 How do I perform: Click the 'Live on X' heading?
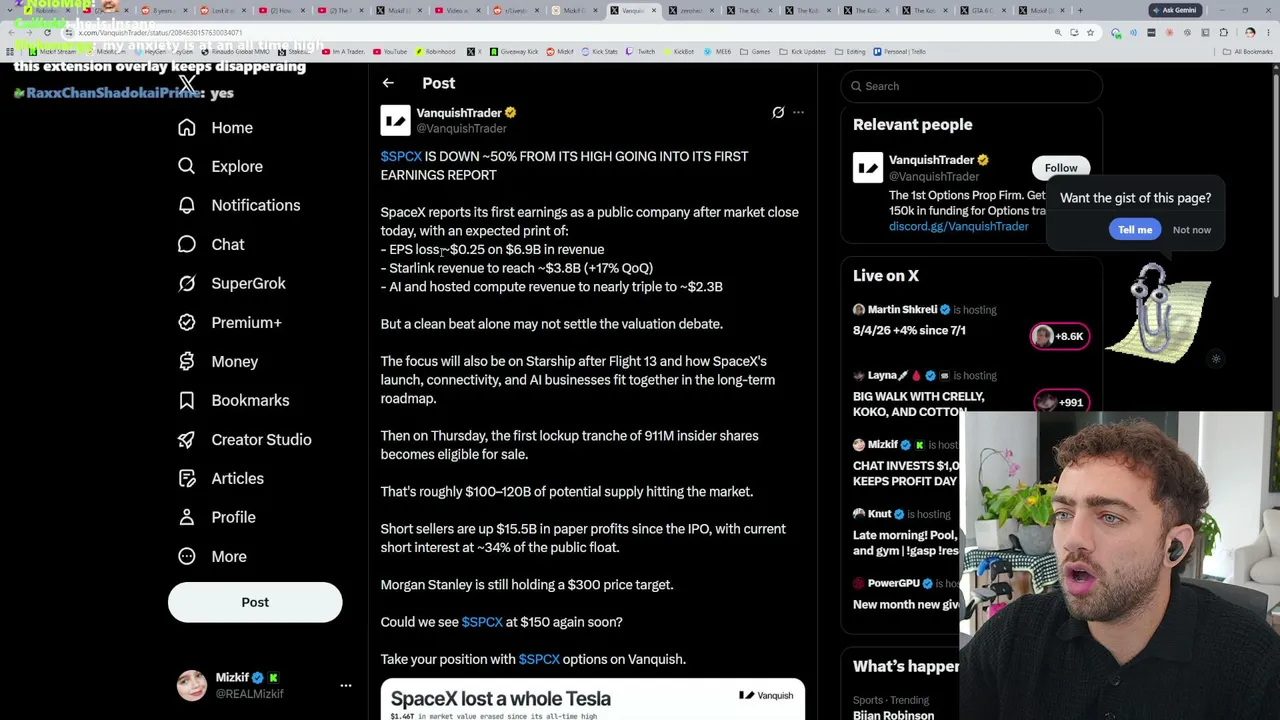(886, 276)
